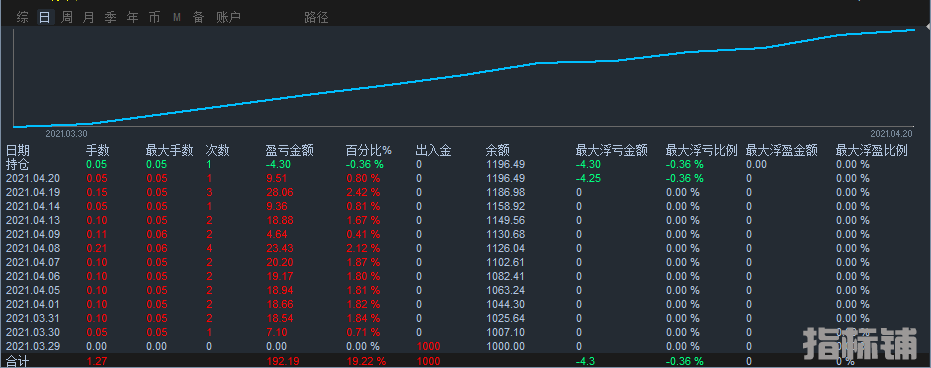
Task: Click the 1186.98 balance value
Action: point(505,192)
